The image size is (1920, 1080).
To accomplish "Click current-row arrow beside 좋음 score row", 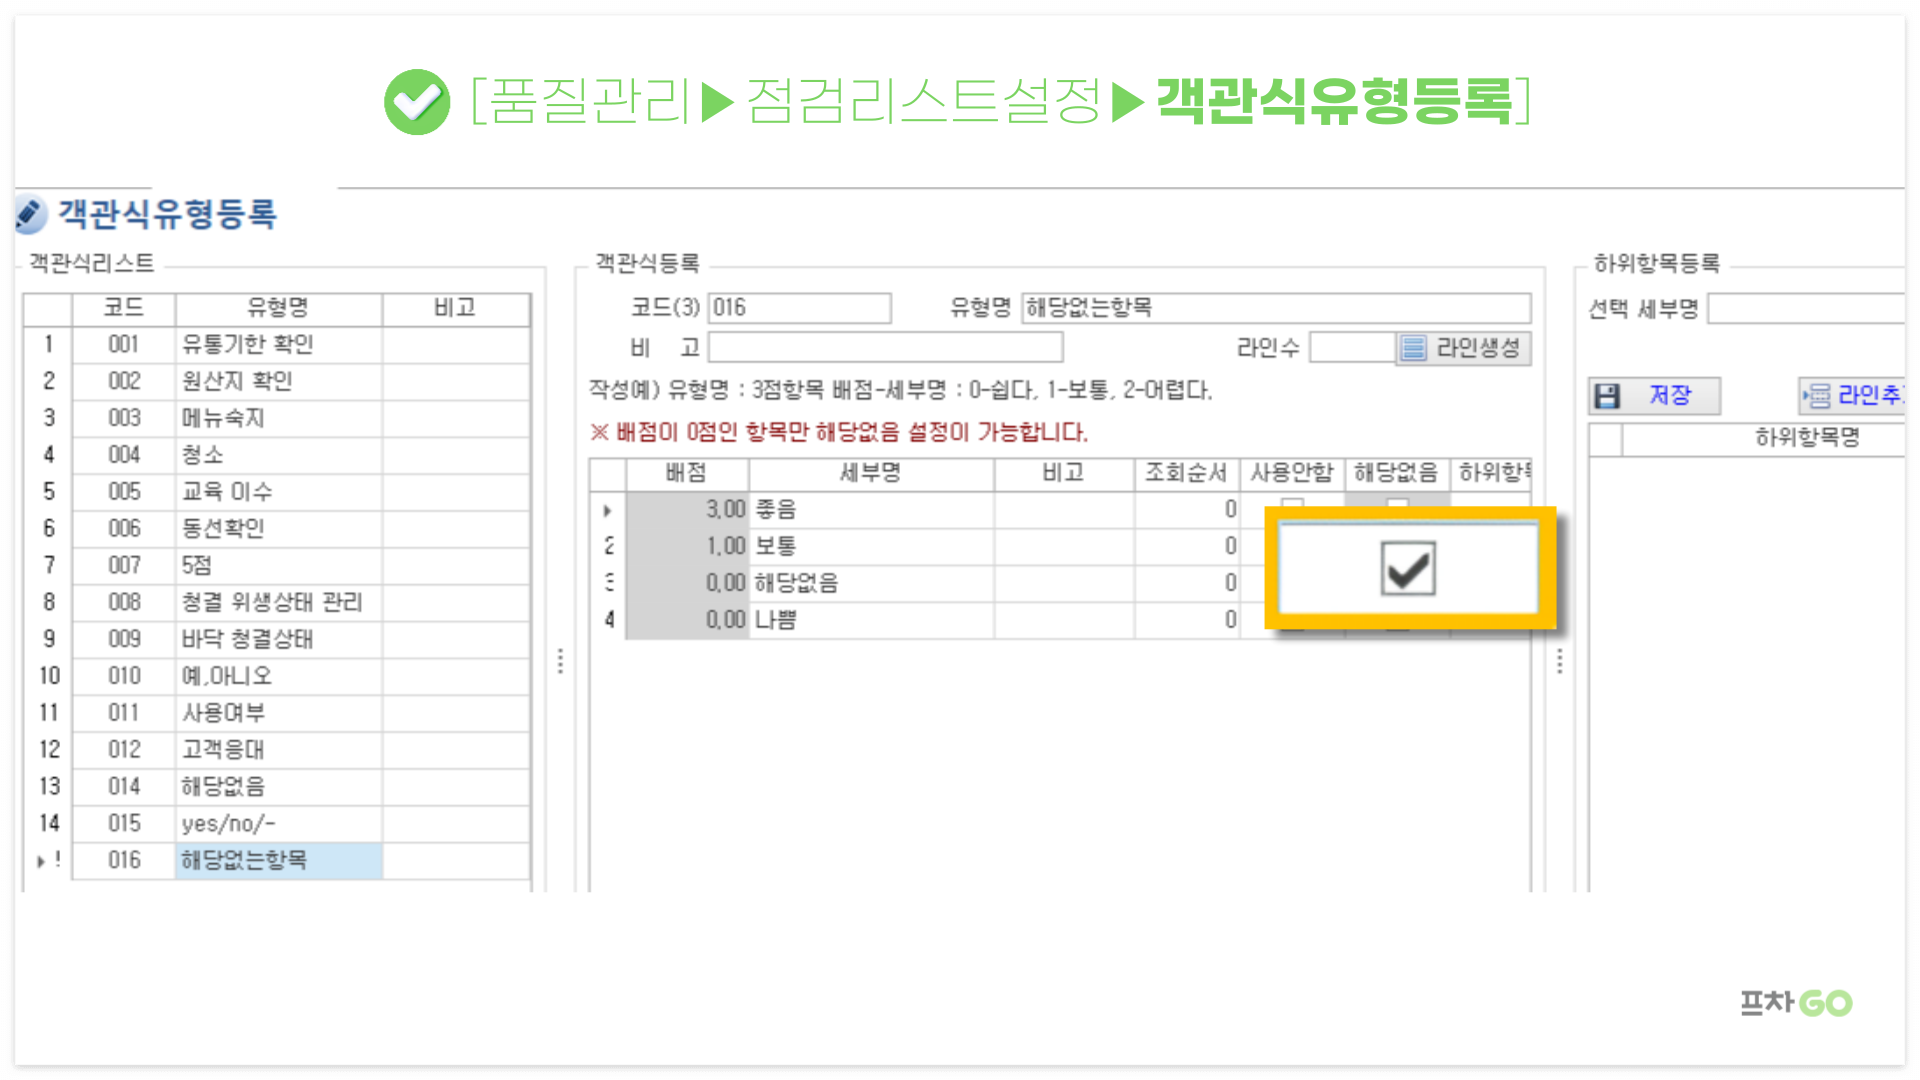I will click(x=607, y=510).
